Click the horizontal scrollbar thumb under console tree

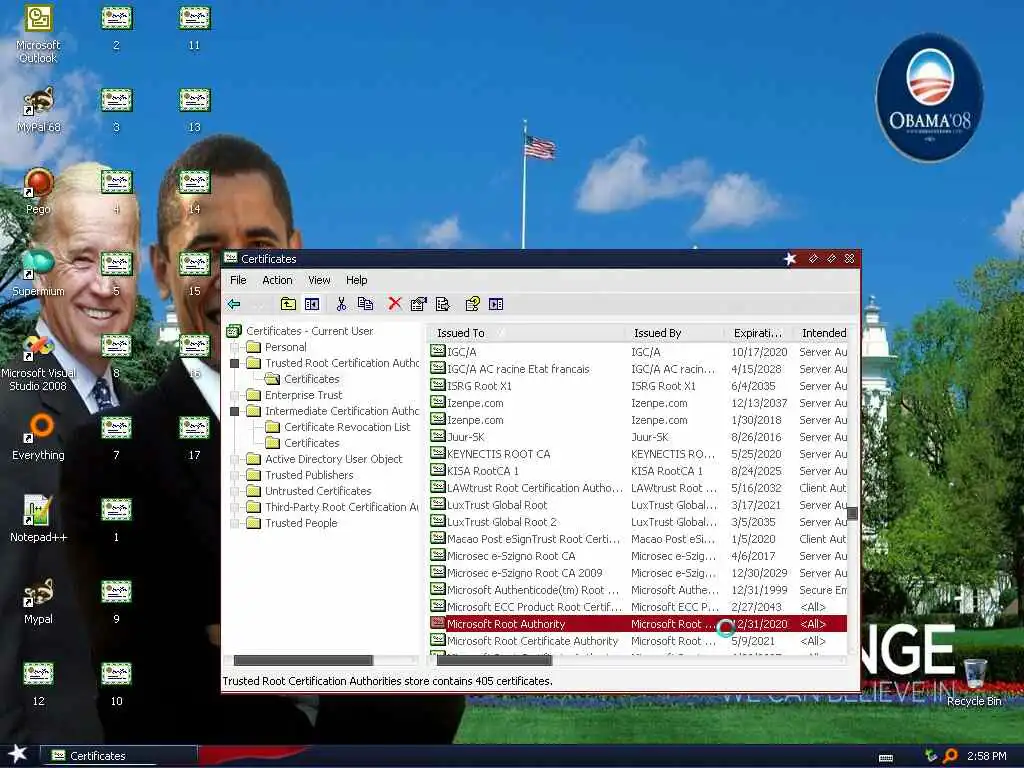click(303, 660)
